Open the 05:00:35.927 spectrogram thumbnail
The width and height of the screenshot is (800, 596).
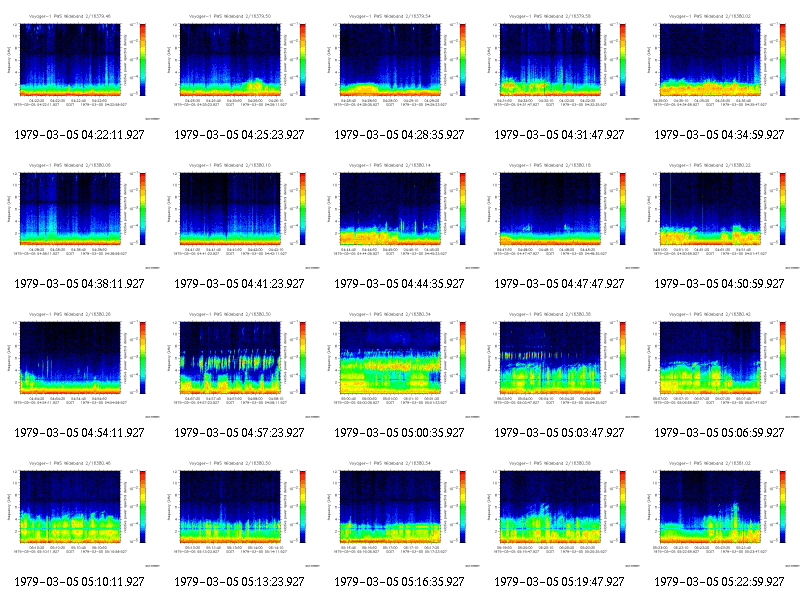[x=399, y=364]
